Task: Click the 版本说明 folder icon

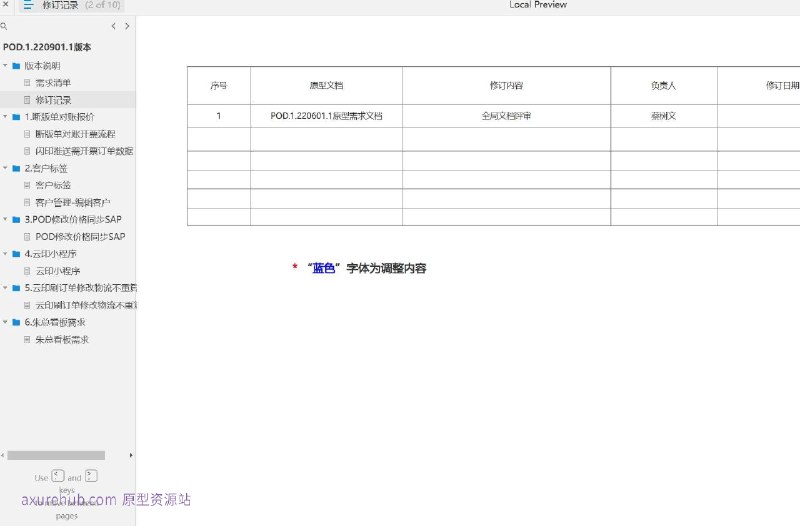Action: 16,66
